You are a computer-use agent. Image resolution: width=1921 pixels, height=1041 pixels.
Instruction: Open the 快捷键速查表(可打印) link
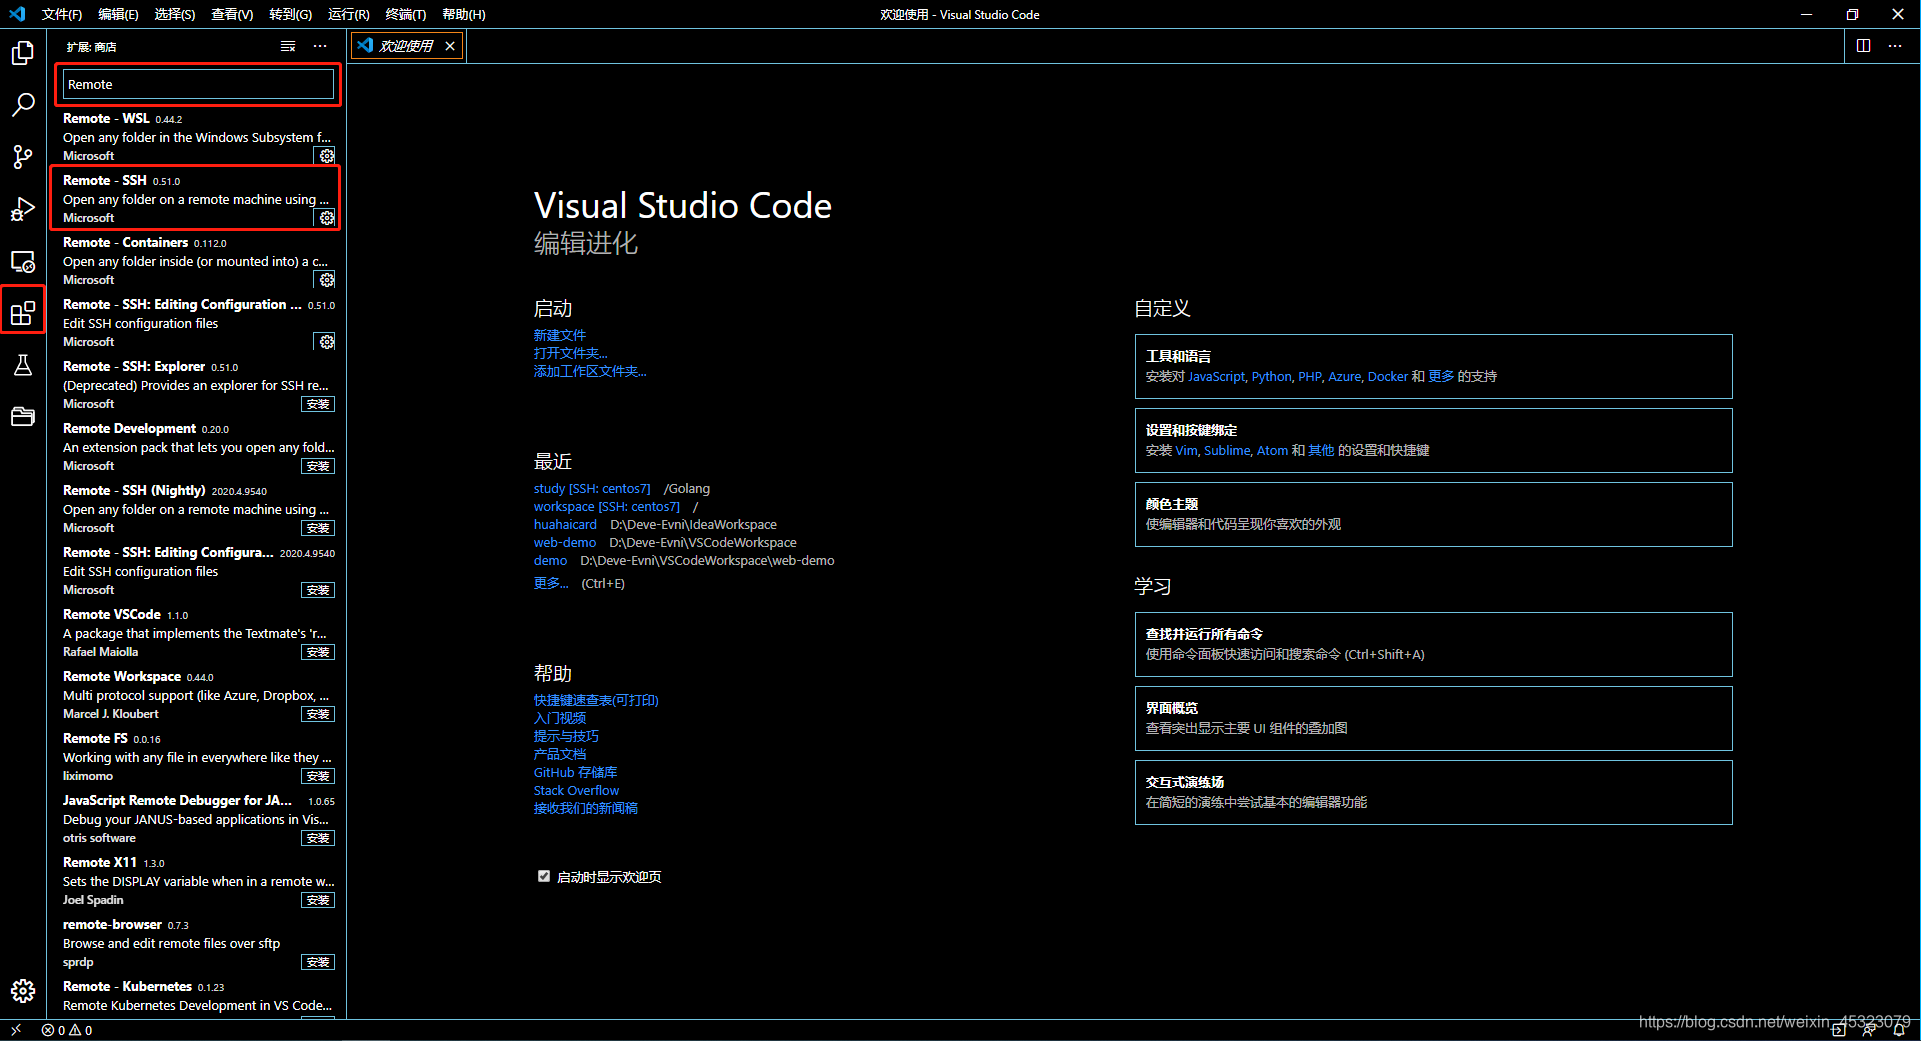point(596,700)
